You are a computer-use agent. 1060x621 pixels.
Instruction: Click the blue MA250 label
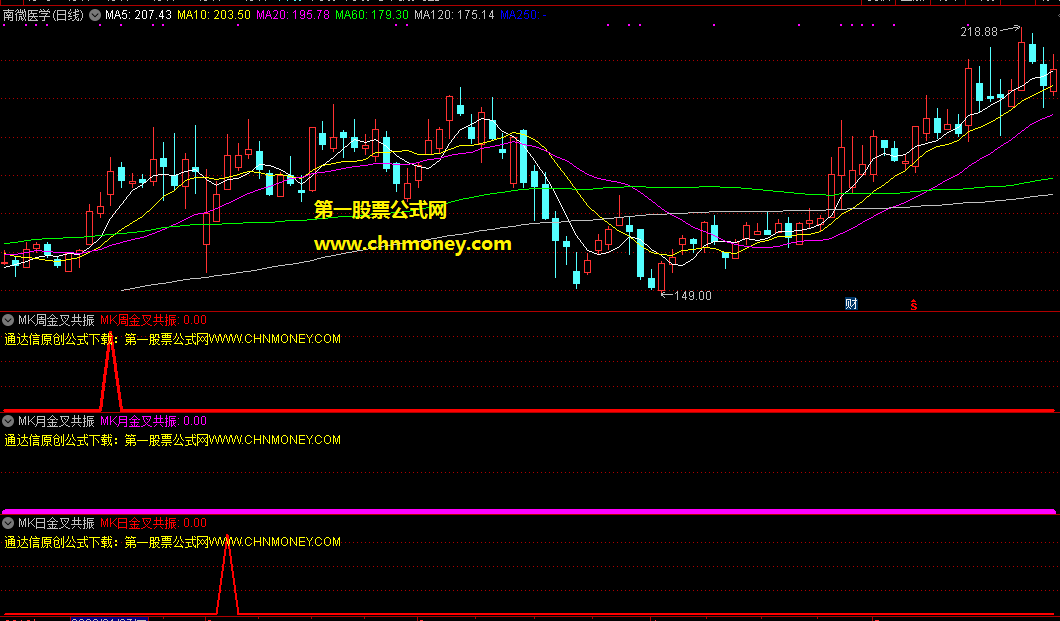(523, 15)
